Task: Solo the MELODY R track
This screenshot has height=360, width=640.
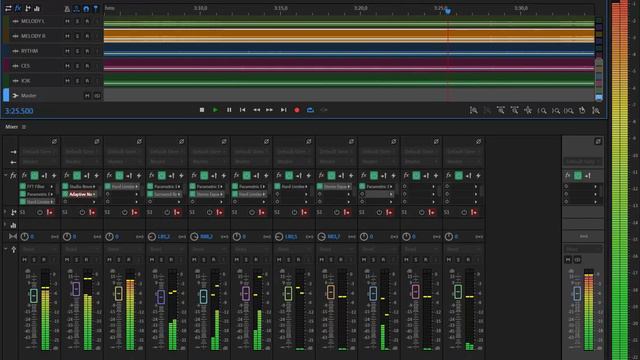Action: 77,36
